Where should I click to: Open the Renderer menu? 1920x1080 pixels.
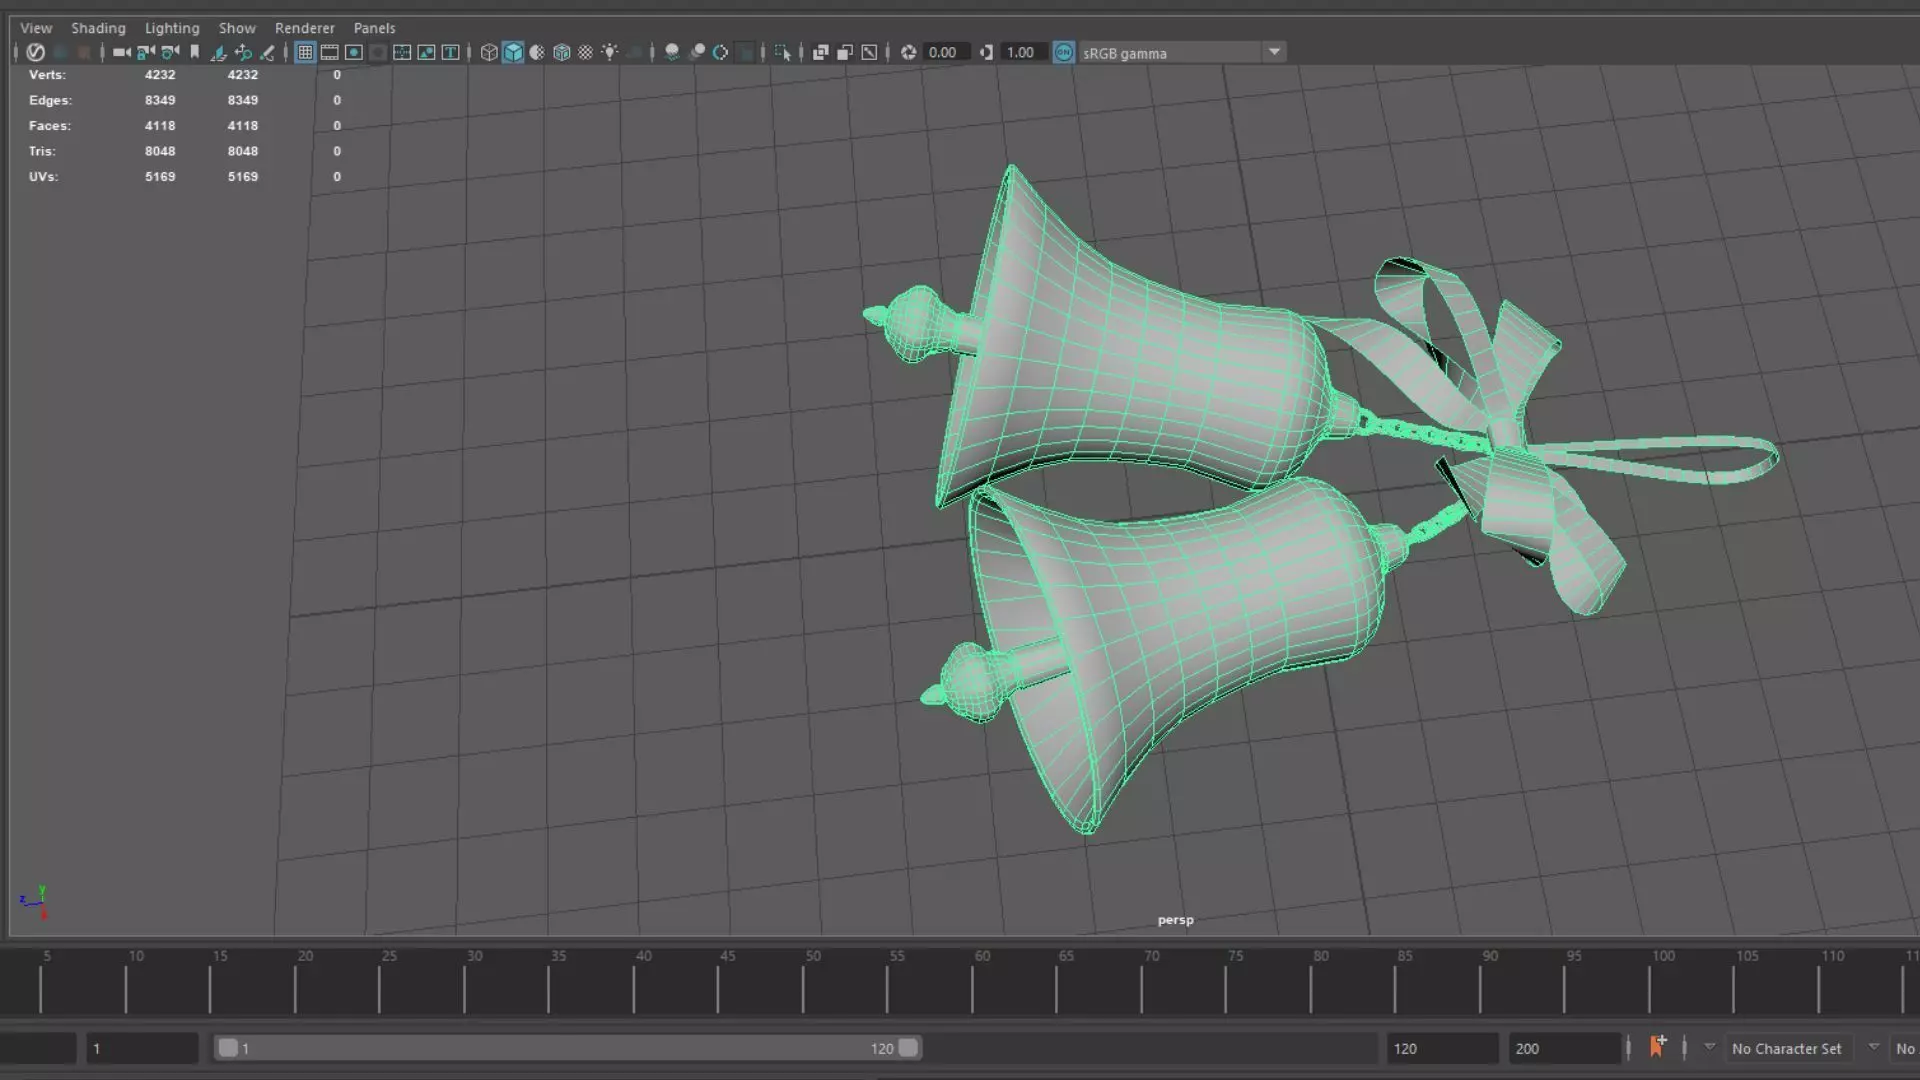[304, 28]
